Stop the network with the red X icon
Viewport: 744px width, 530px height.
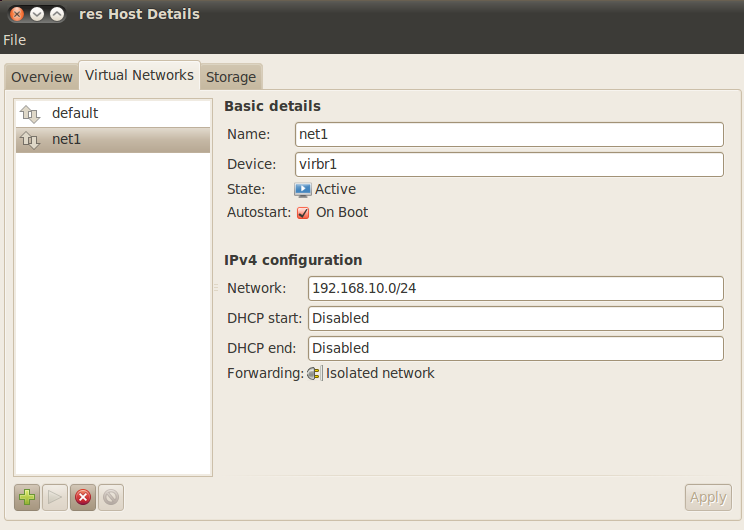click(83, 497)
